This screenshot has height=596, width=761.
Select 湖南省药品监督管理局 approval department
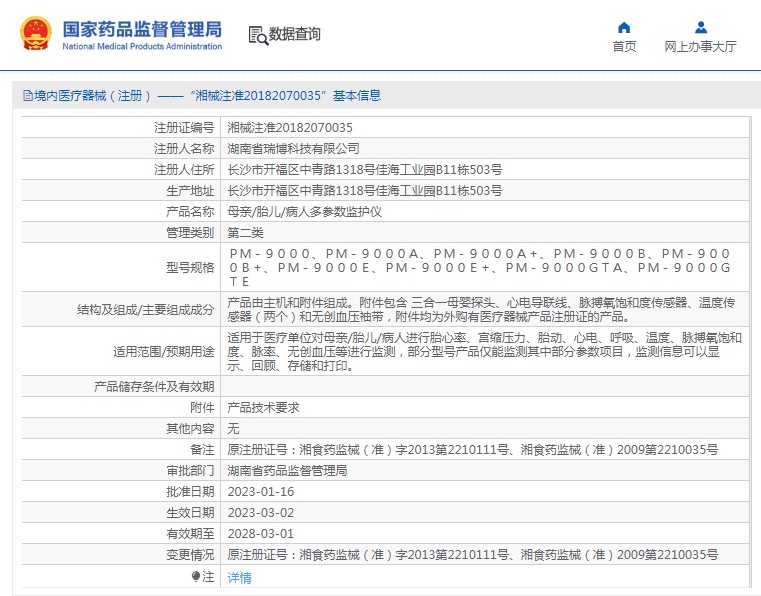tap(287, 471)
